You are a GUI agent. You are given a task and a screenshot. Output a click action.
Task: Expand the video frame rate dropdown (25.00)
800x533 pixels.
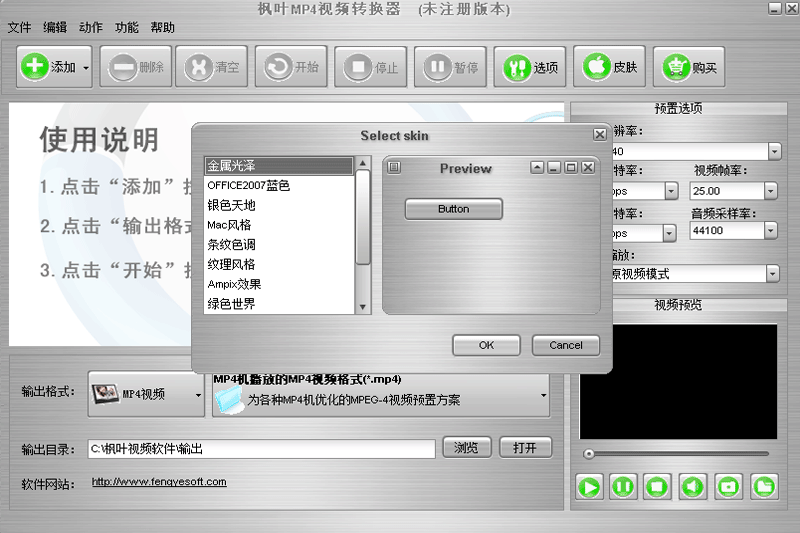click(x=770, y=191)
